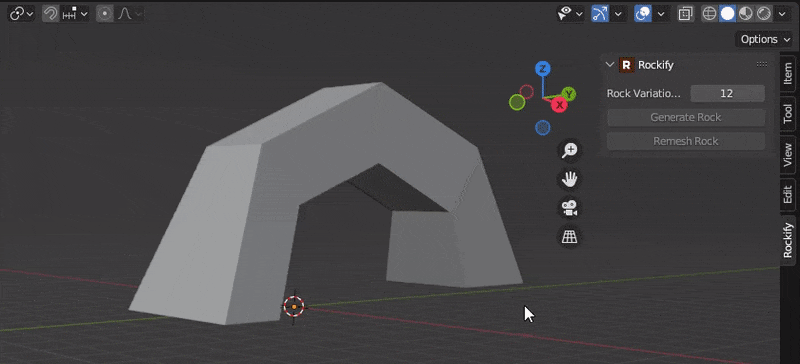Viewport: 800px width, 364px height.
Task: Switch to Wireframe viewport shading
Action: pyautogui.click(x=709, y=14)
